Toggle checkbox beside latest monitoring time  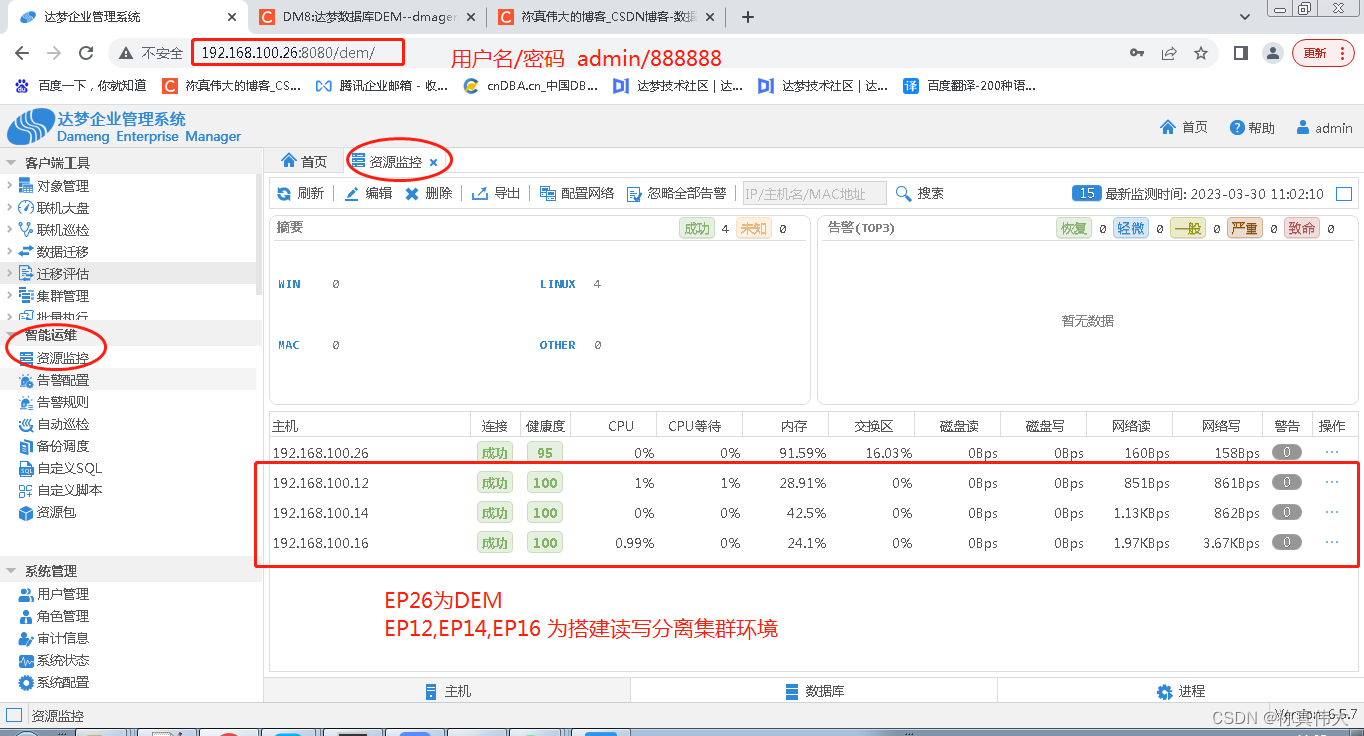(x=1344, y=194)
